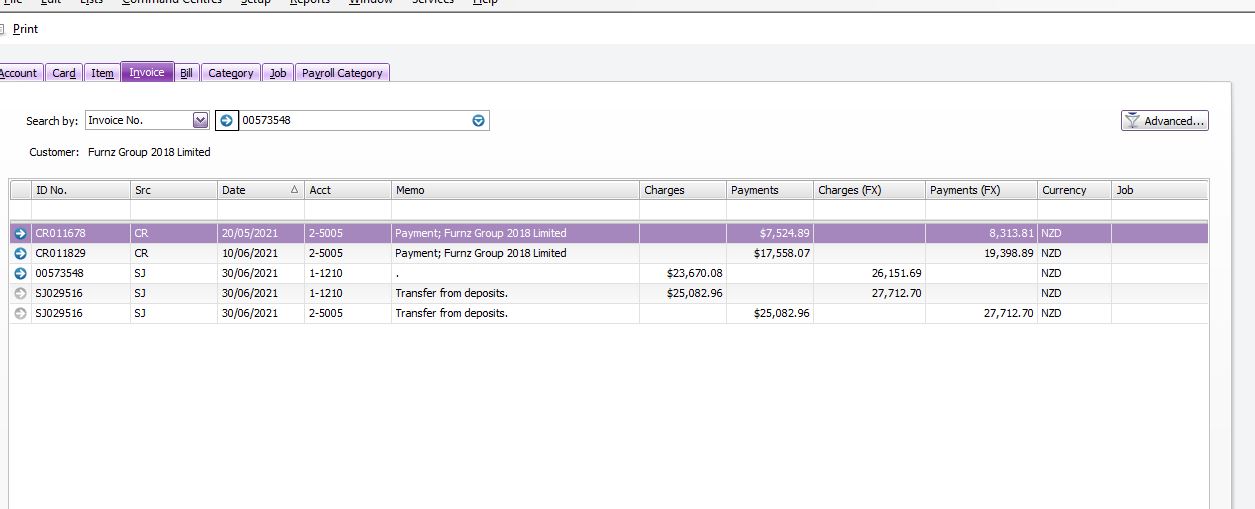Switch to the Payroll Category tab

[x=342, y=73]
